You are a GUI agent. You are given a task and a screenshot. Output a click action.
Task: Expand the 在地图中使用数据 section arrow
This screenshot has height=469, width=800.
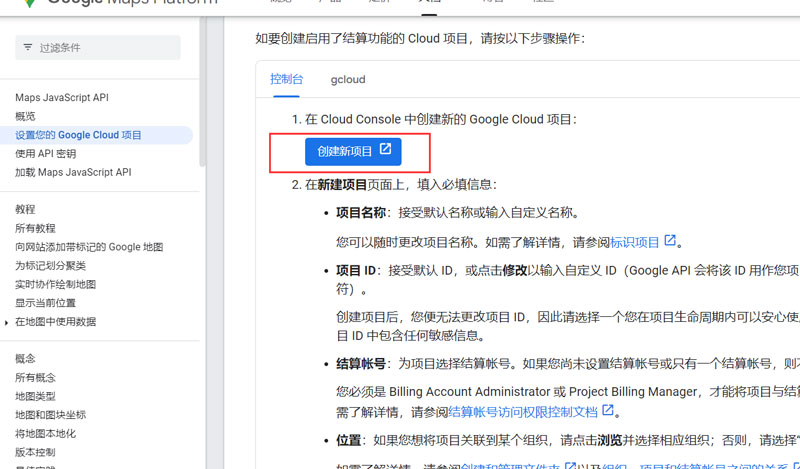7,322
